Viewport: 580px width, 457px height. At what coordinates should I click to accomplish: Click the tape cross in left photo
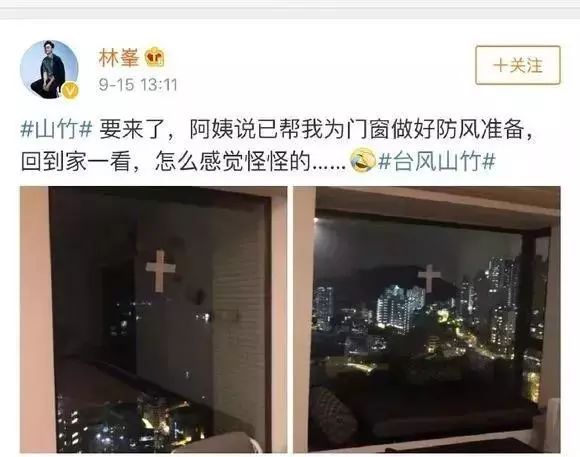[x=160, y=270]
